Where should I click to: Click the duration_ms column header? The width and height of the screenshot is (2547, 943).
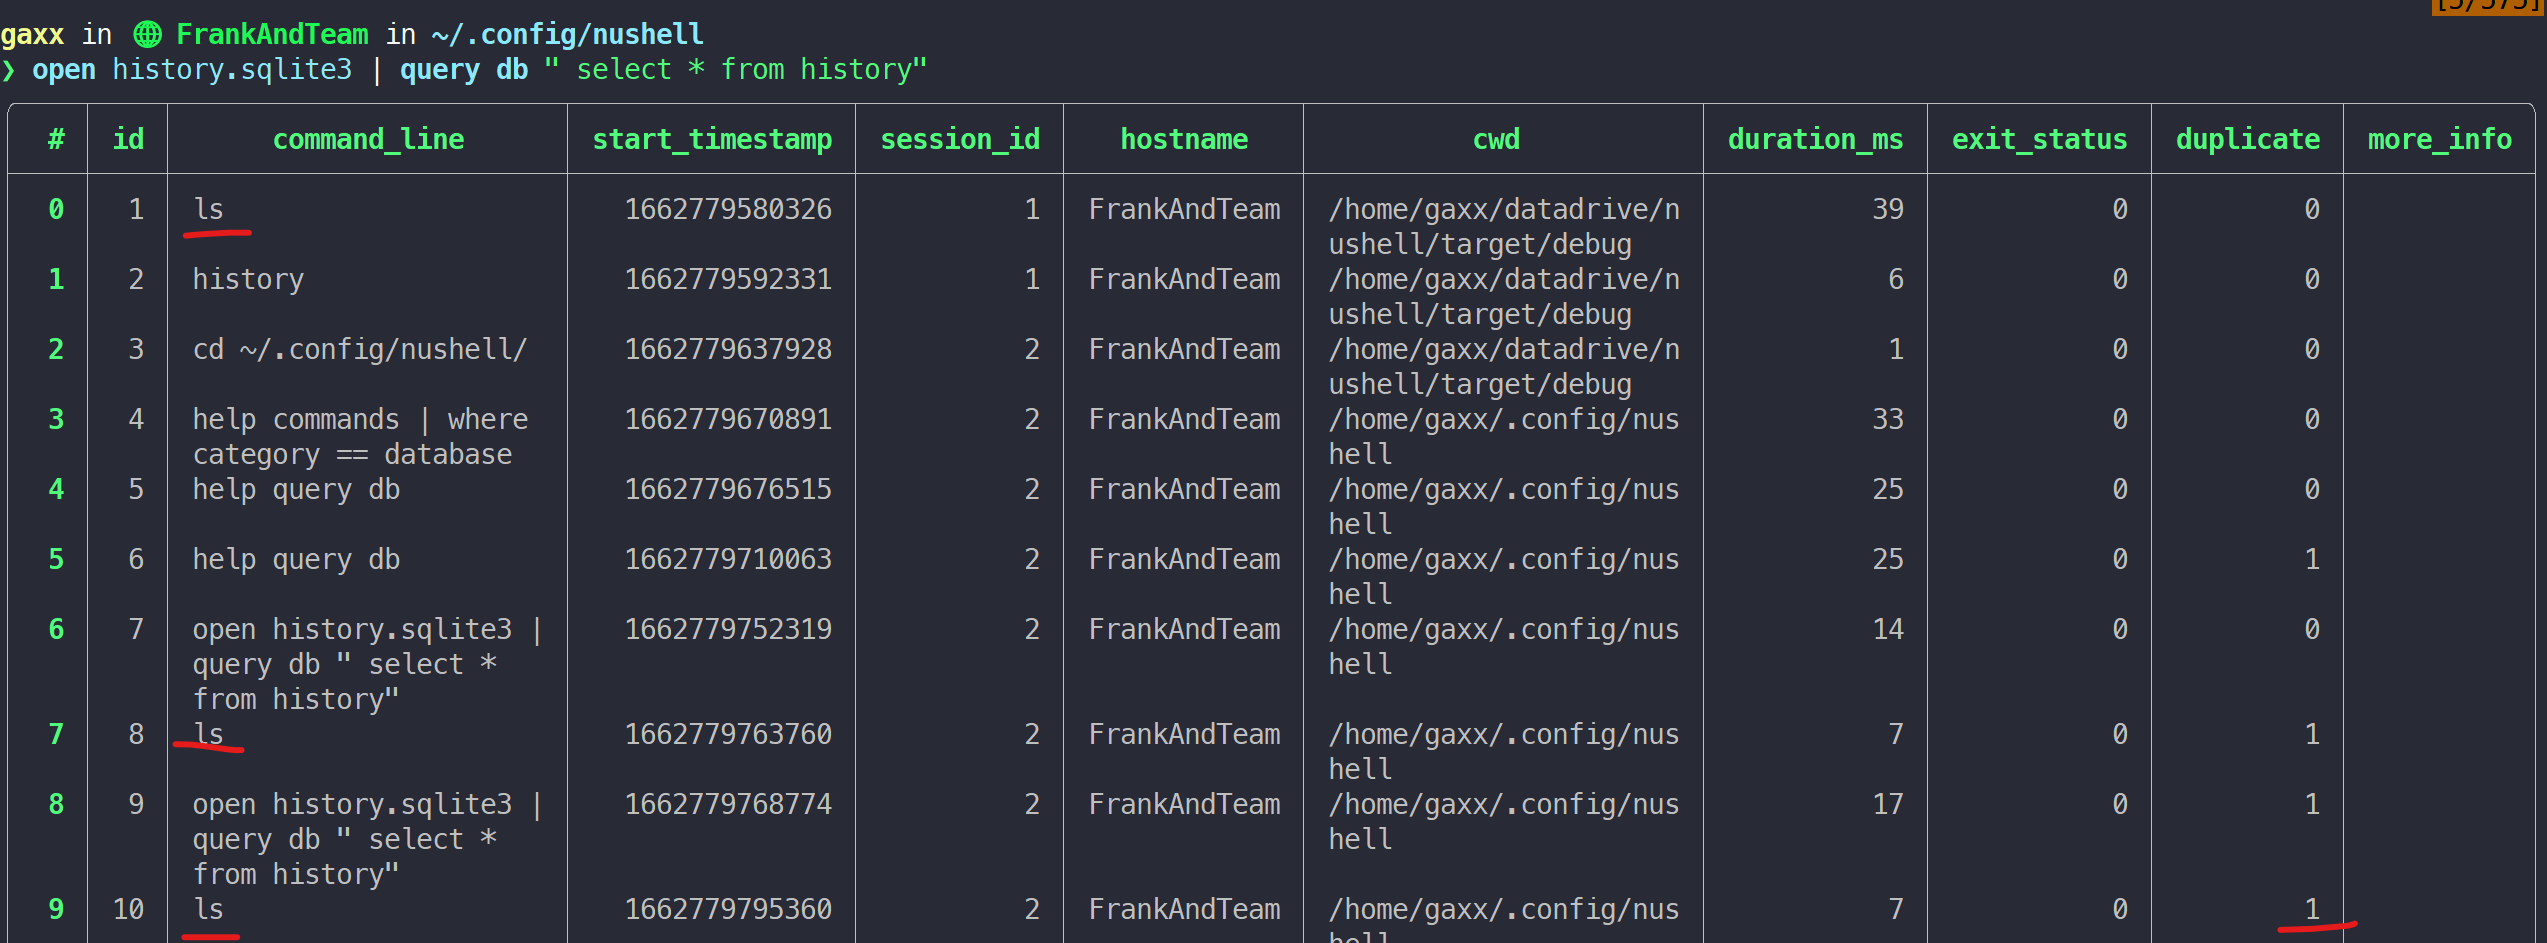(x=1815, y=139)
